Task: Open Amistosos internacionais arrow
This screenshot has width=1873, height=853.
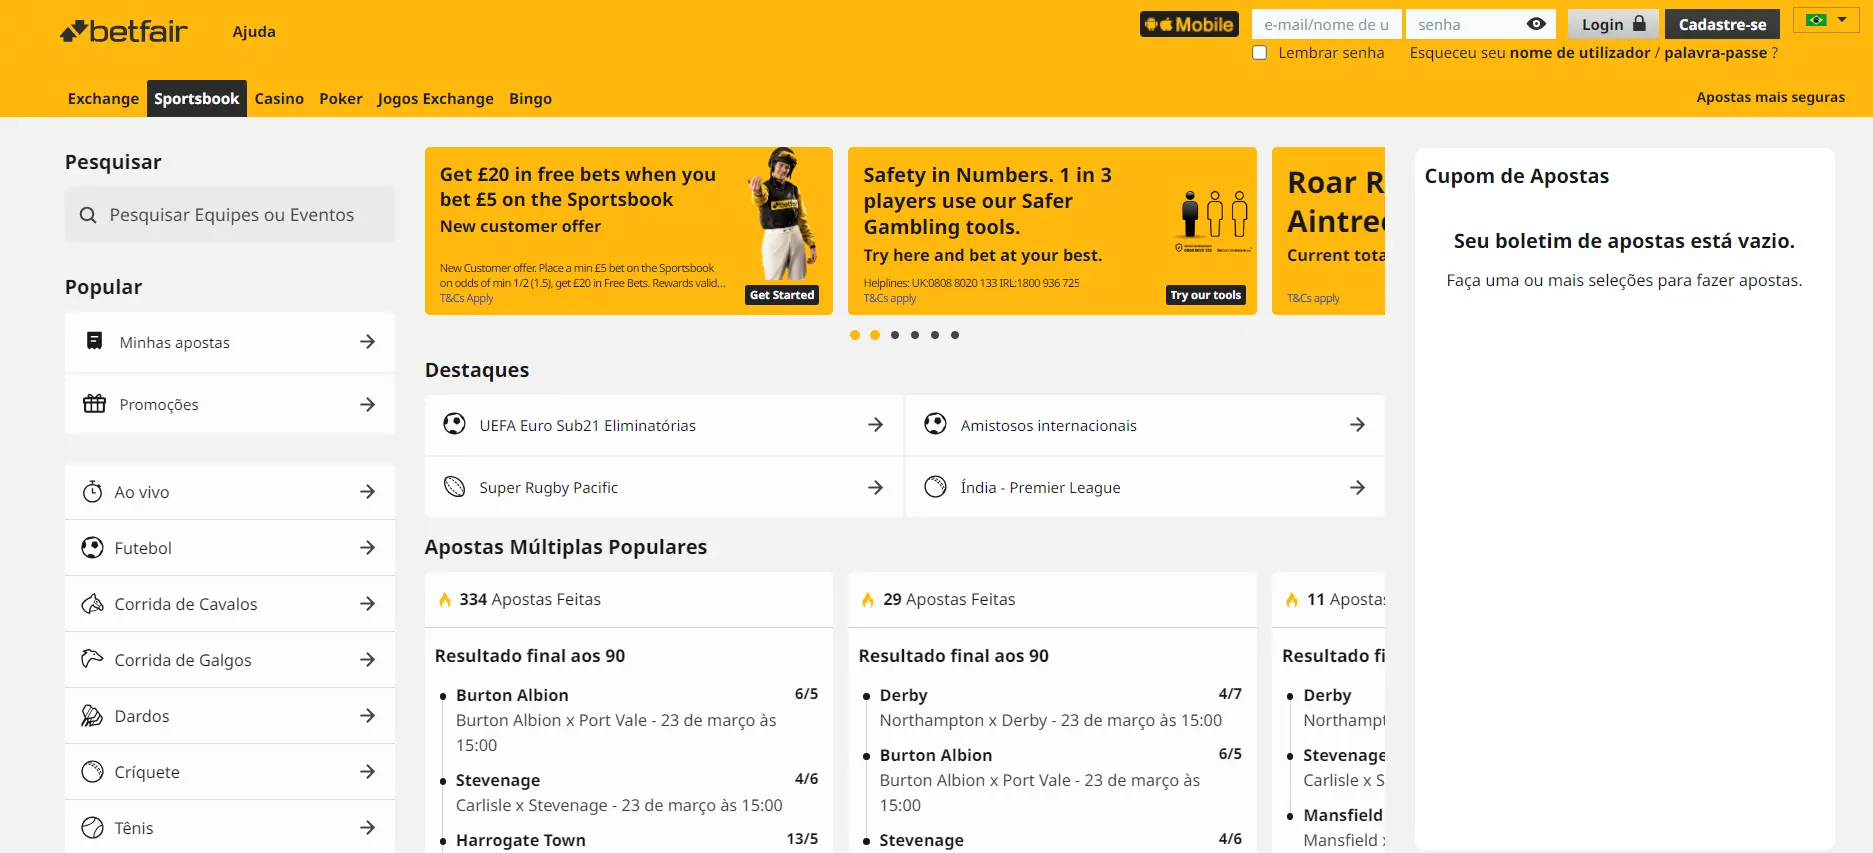Action: pyautogui.click(x=1357, y=425)
